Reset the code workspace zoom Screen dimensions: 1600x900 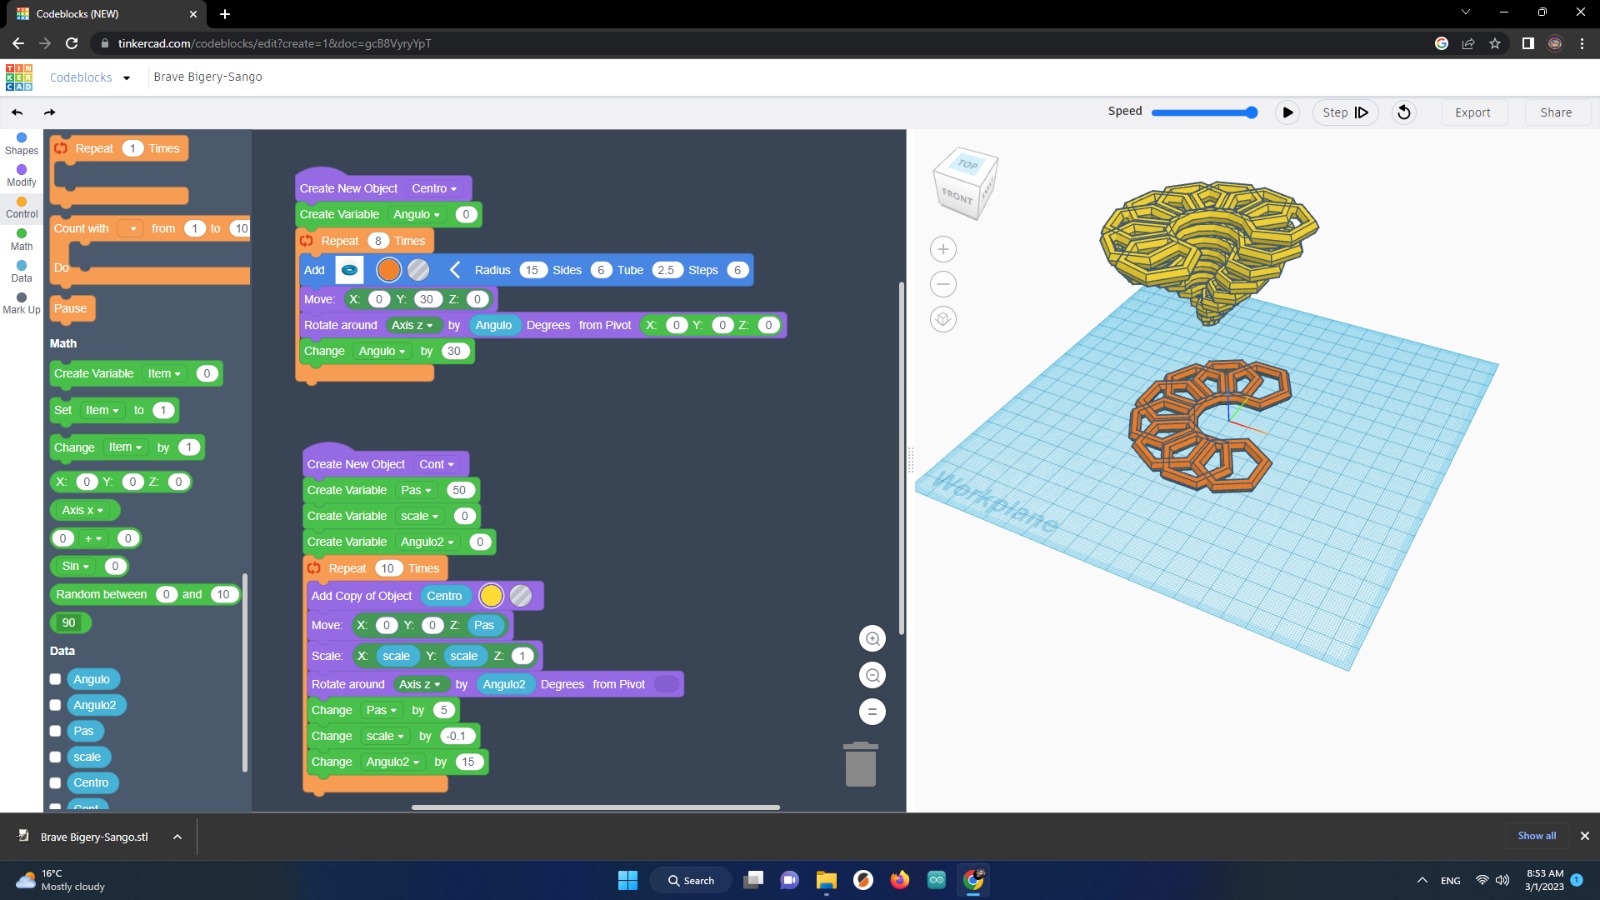click(x=872, y=712)
